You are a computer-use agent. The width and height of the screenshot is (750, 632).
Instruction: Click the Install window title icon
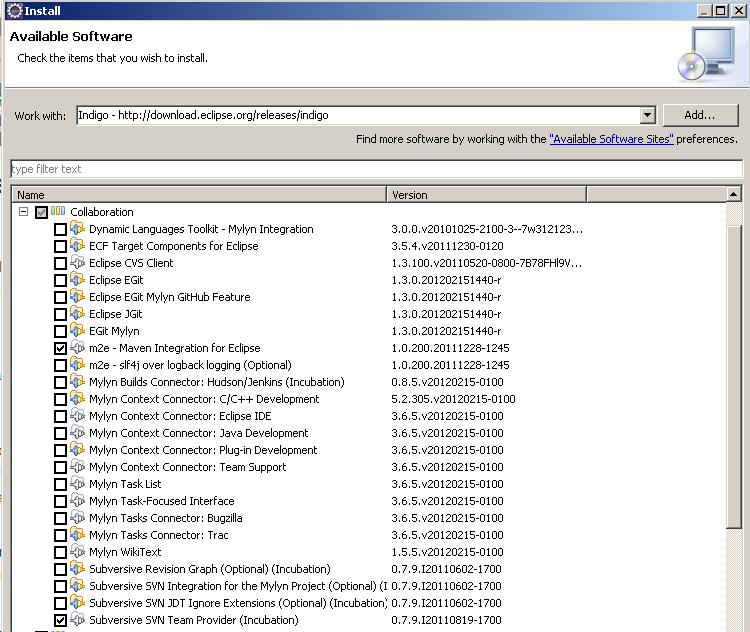pyautogui.click(x=14, y=11)
